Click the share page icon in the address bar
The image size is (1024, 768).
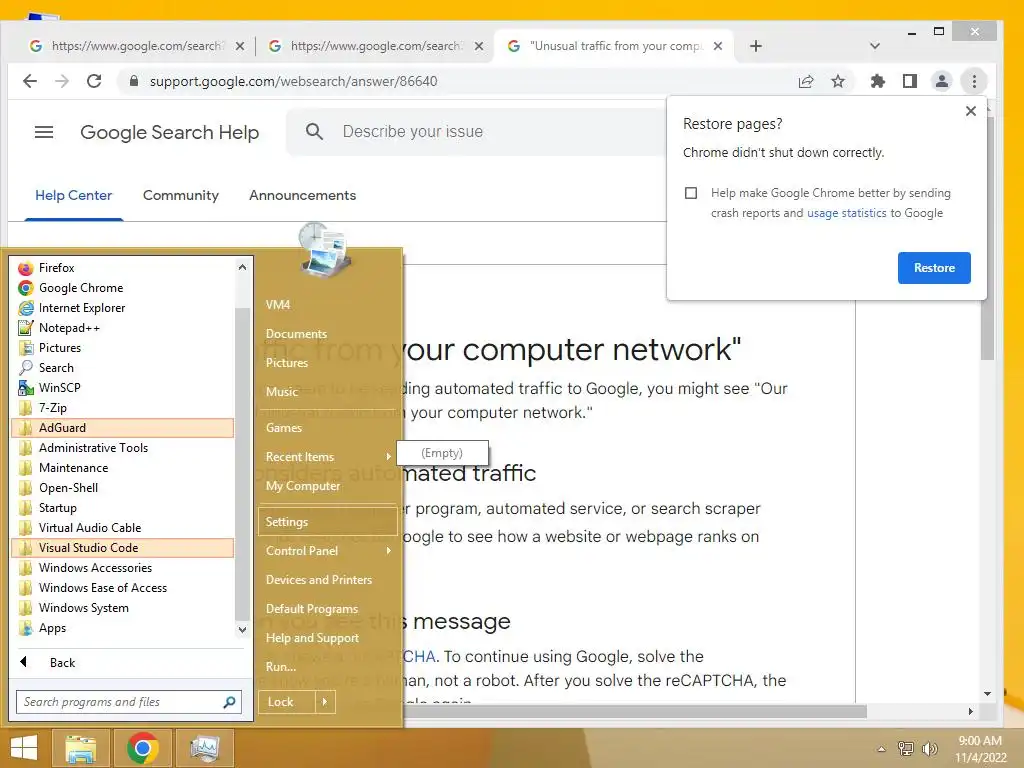pyautogui.click(x=806, y=81)
